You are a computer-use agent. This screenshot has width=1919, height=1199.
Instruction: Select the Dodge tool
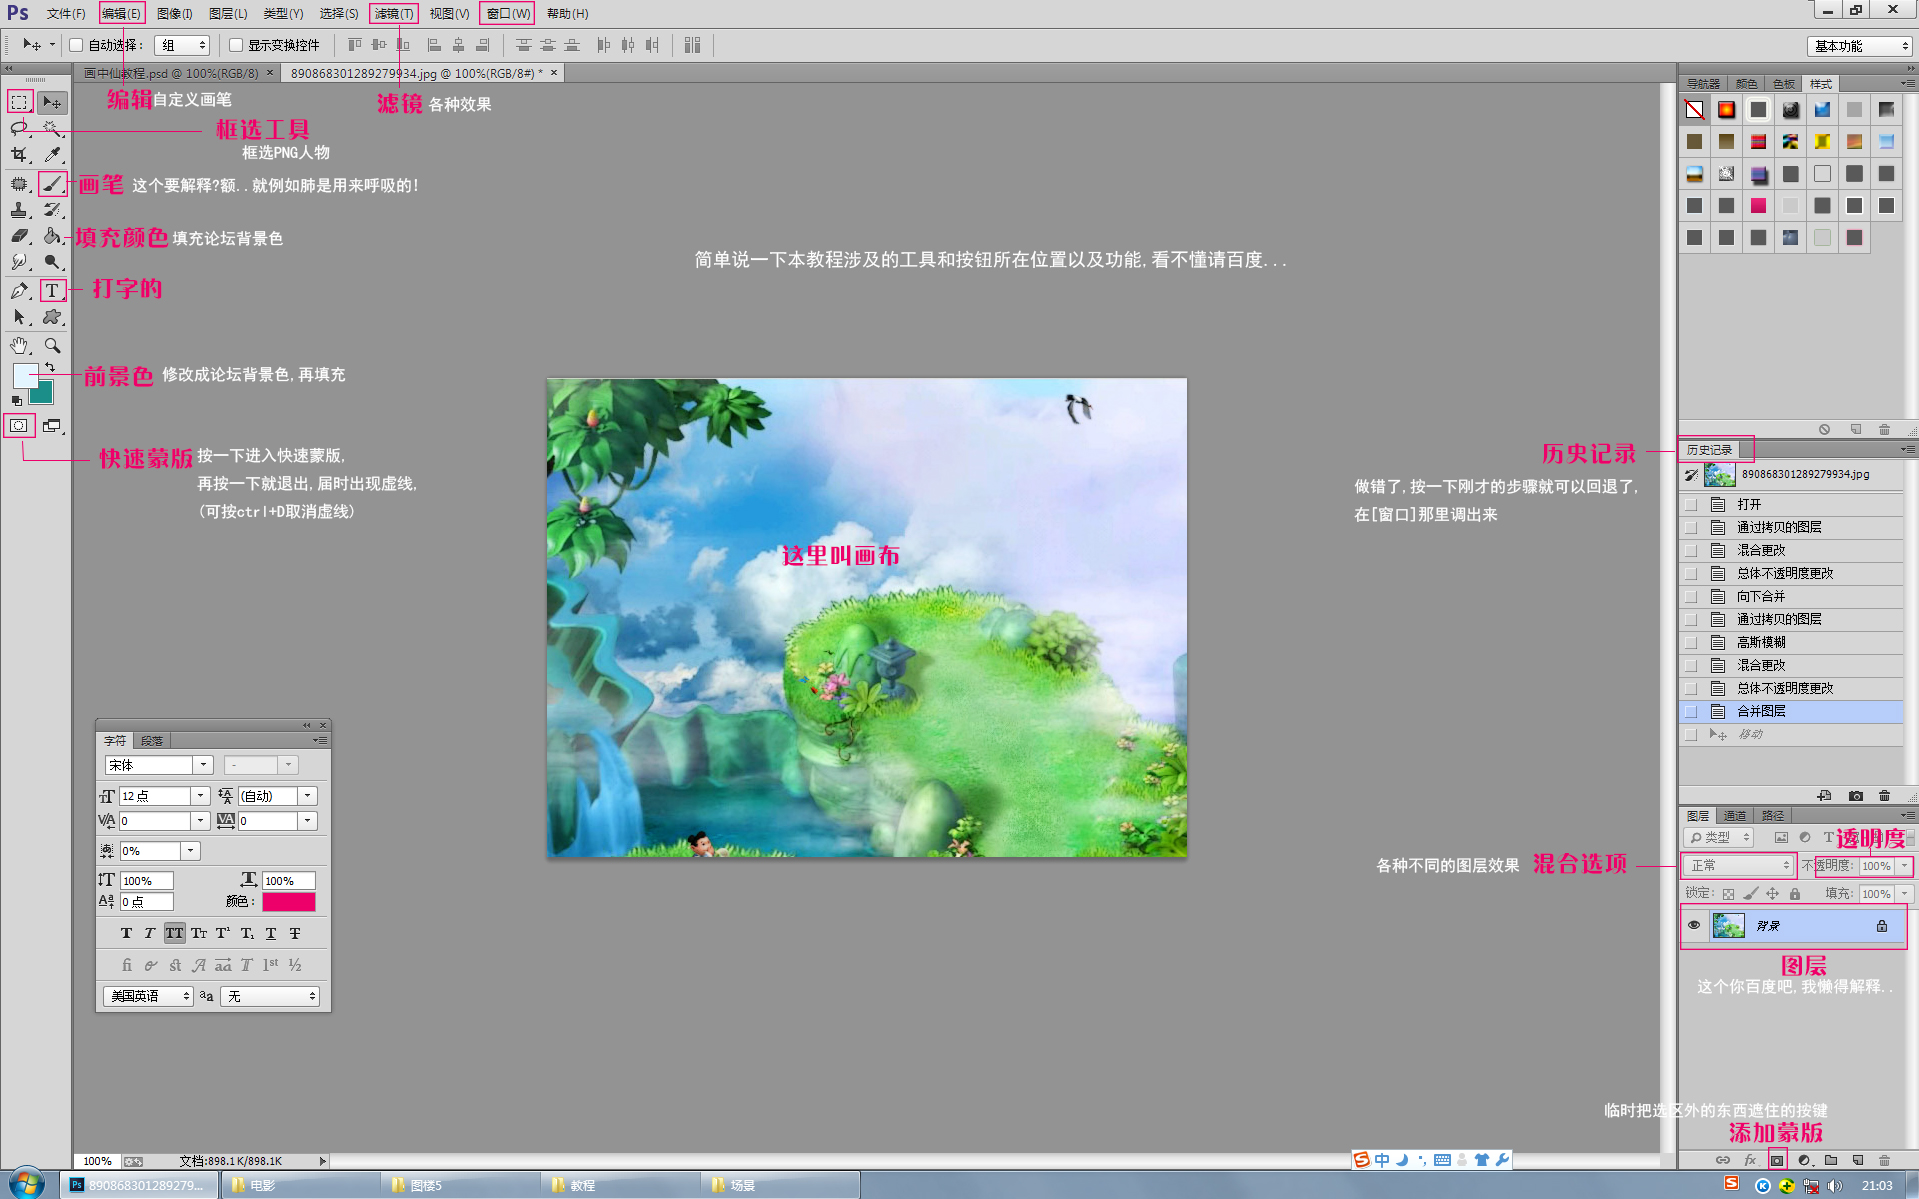pyautogui.click(x=52, y=262)
